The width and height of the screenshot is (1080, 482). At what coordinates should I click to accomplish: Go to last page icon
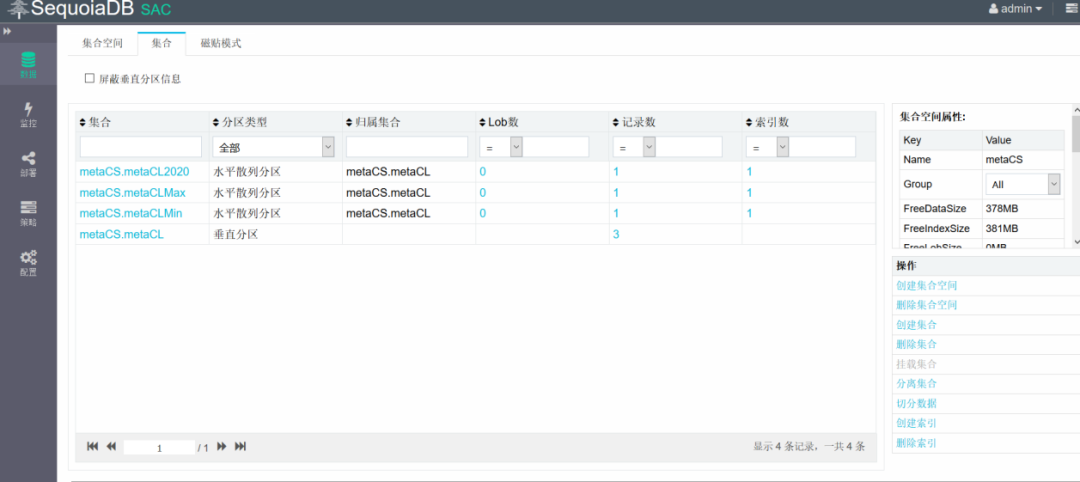pyautogui.click(x=240, y=447)
